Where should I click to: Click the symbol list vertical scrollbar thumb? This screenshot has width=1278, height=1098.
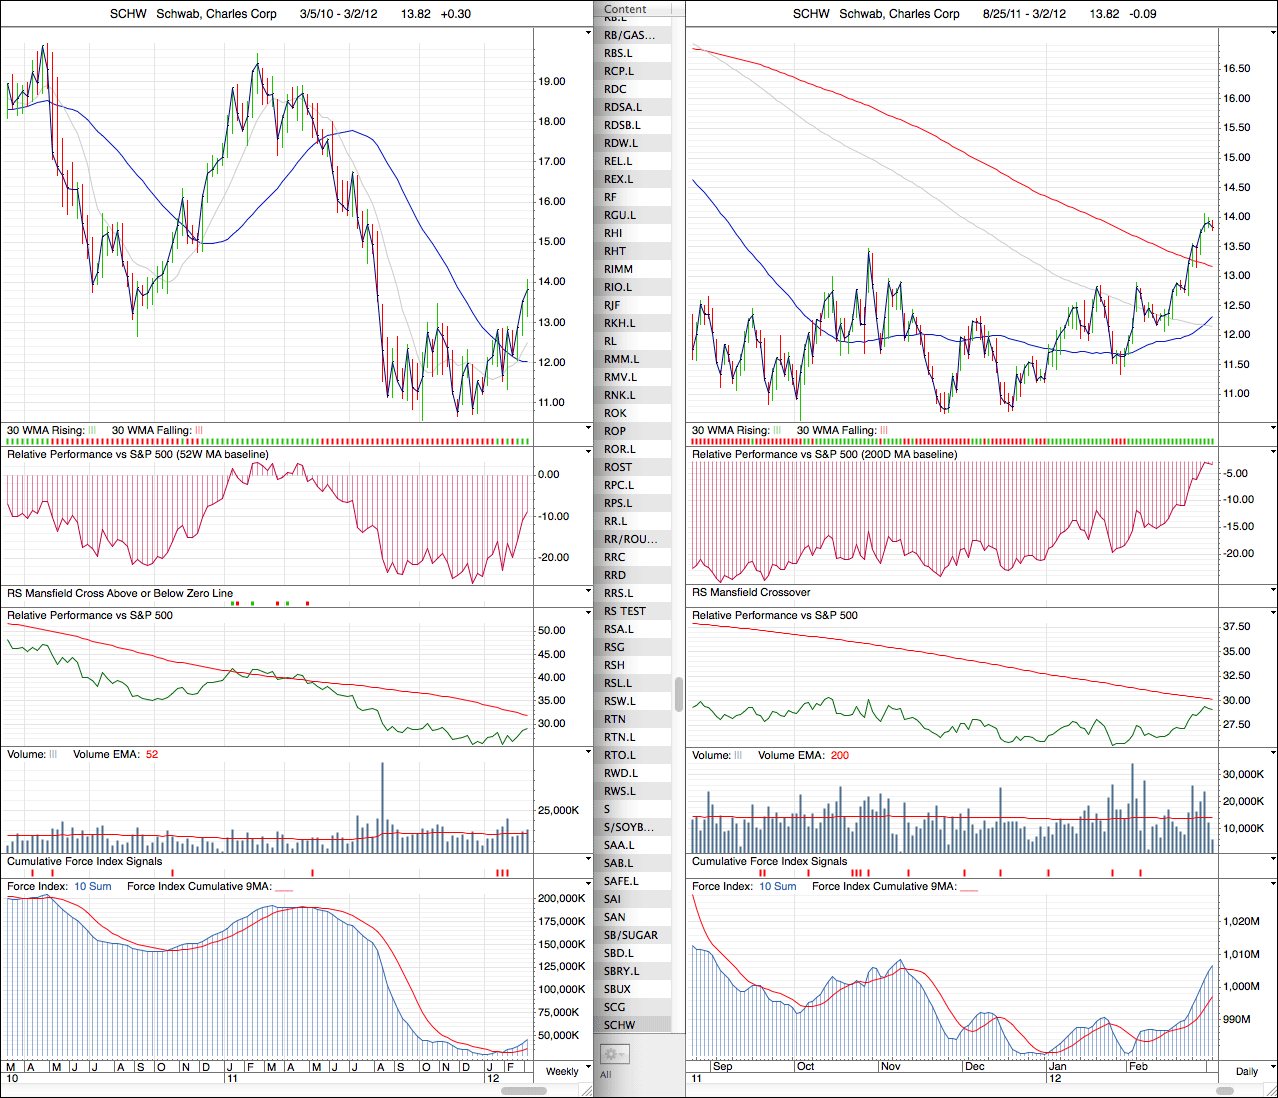click(x=679, y=693)
